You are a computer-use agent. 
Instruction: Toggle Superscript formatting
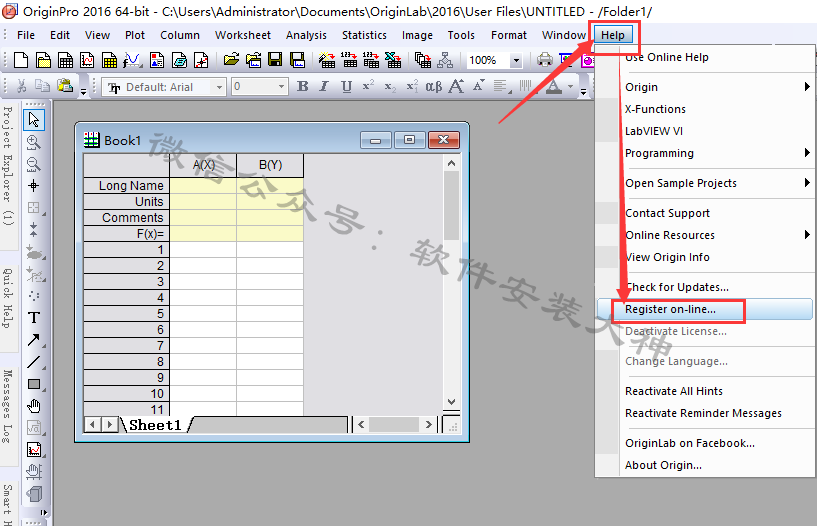tap(368, 86)
